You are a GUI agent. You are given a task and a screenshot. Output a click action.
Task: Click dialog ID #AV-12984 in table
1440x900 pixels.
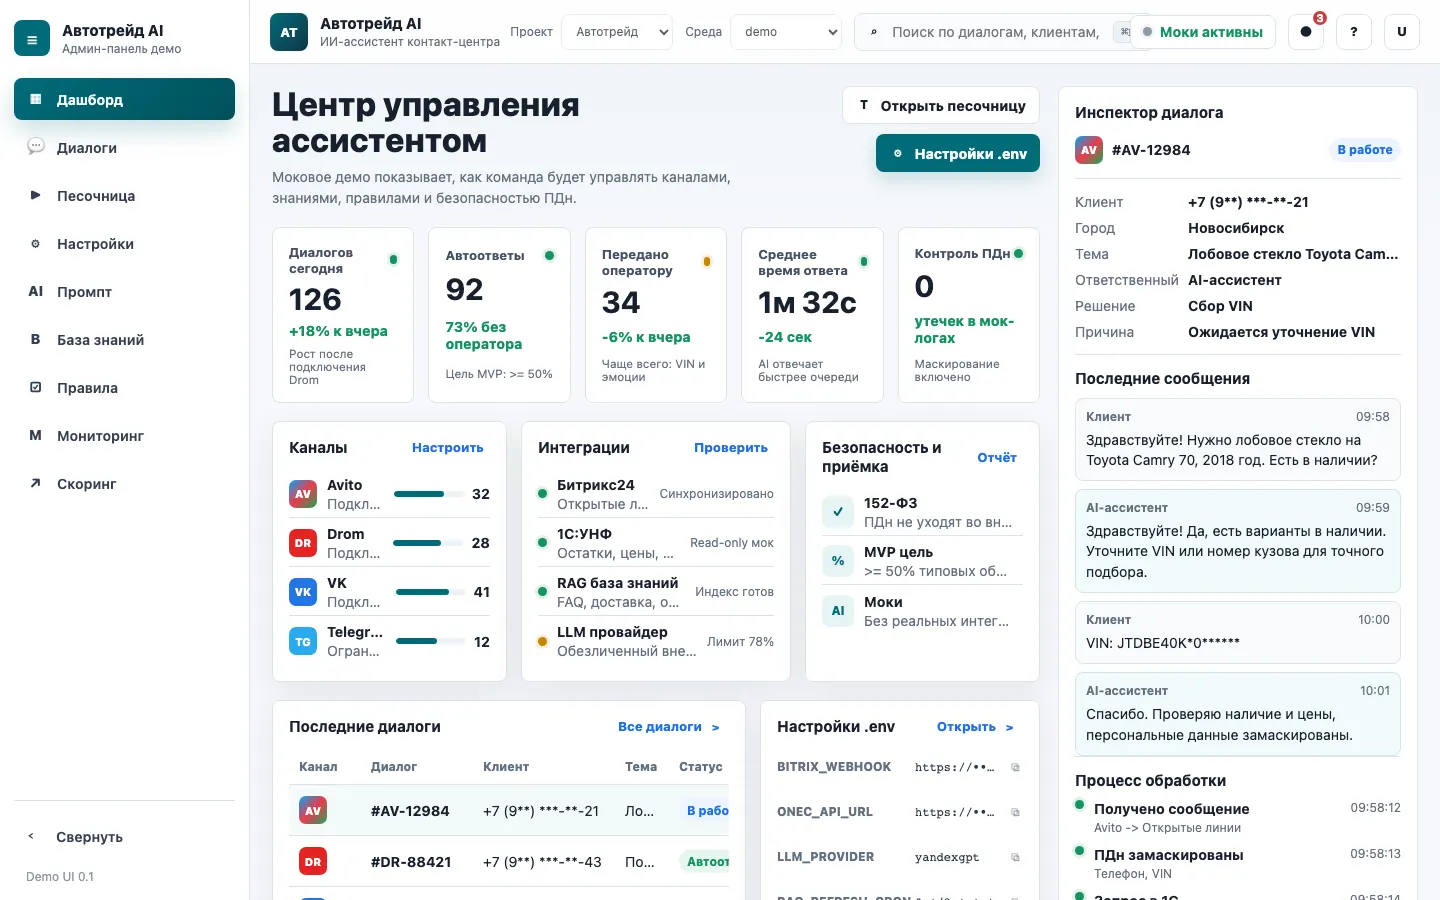(410, 810)
